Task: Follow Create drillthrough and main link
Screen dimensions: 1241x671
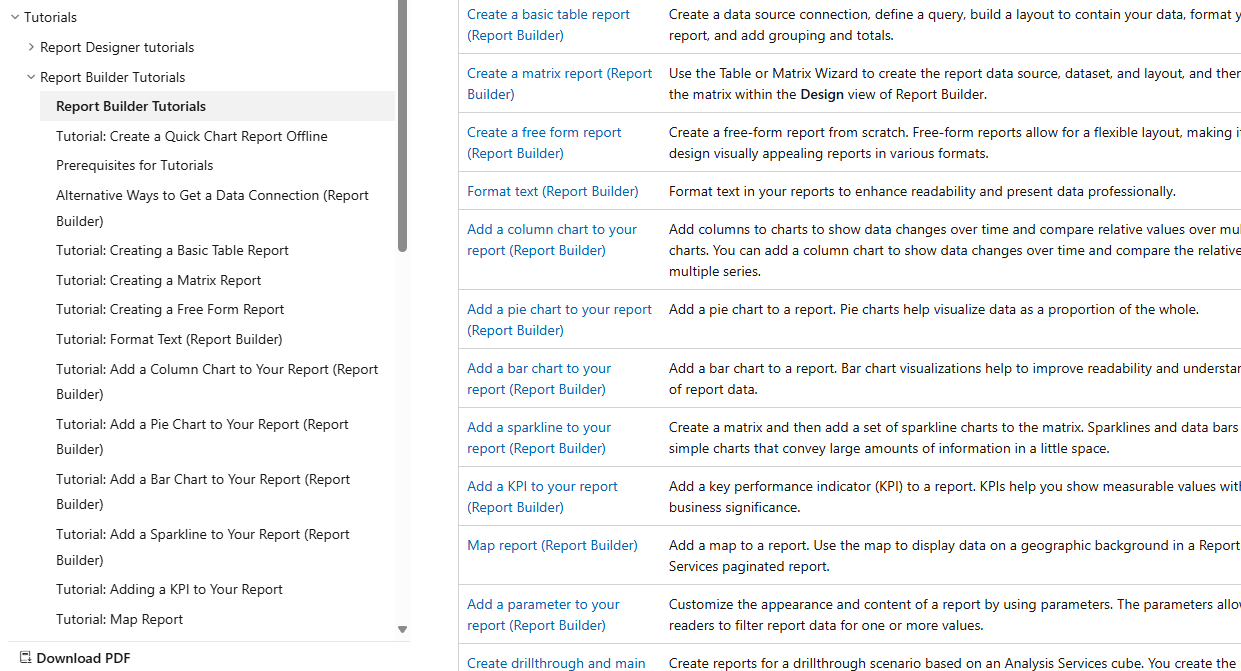Action: [556, 663]
